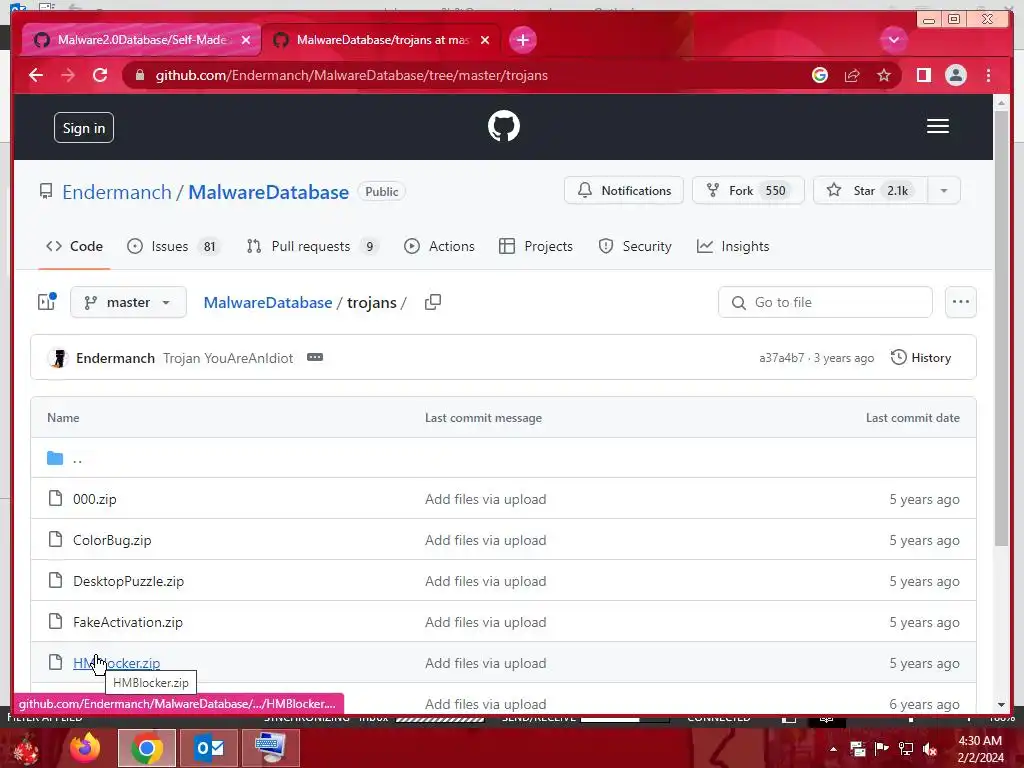Click Endermanch author name in commit bar

(x=116, y=358)
